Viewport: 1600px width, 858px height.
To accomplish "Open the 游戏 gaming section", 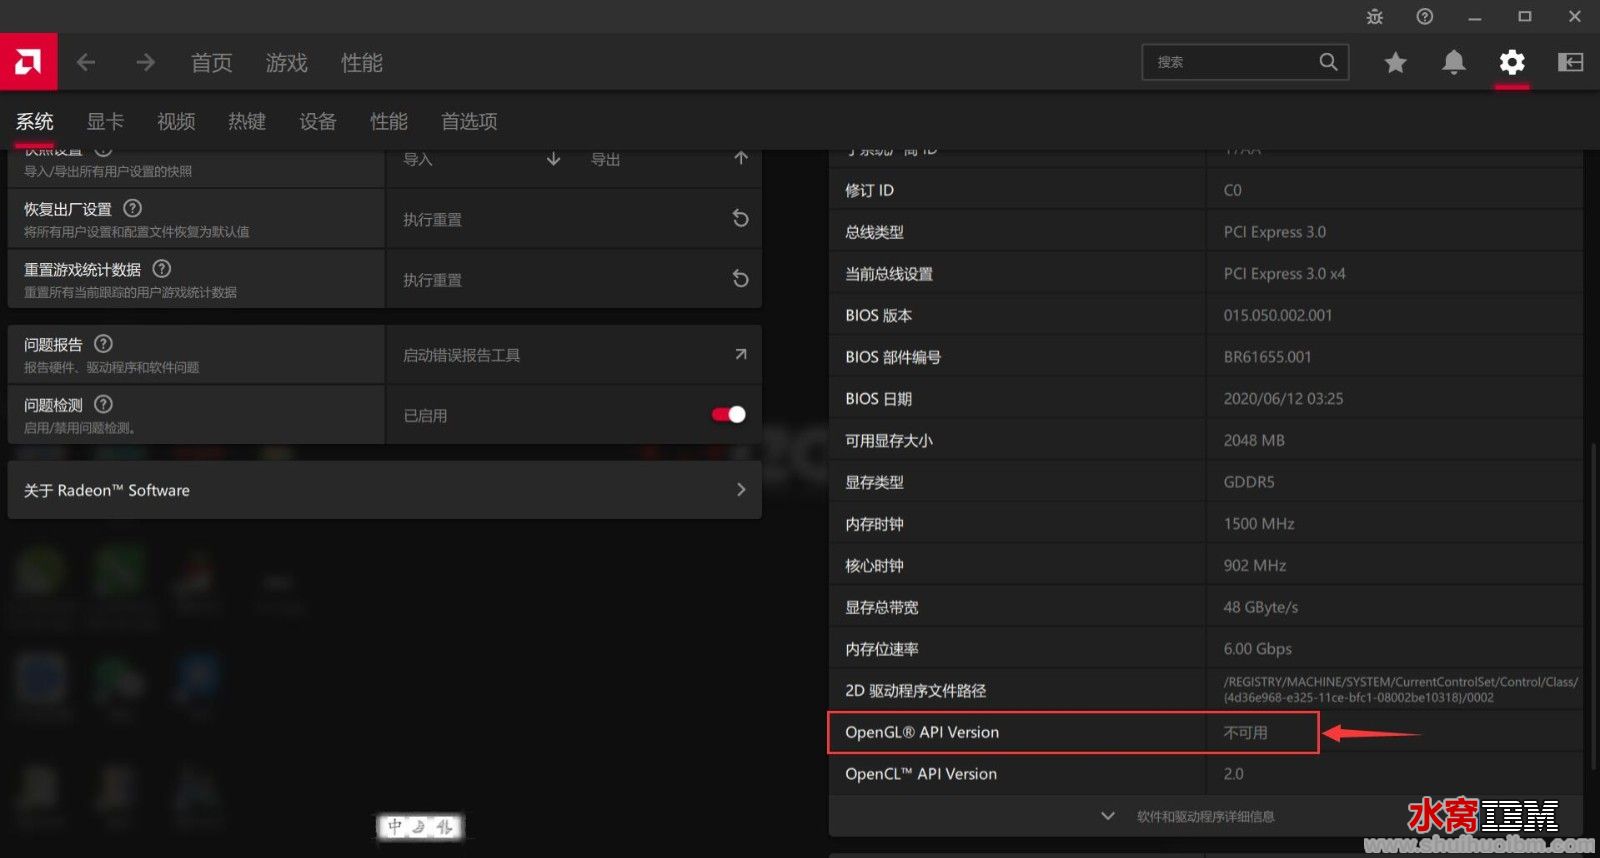I will point(287,63).
